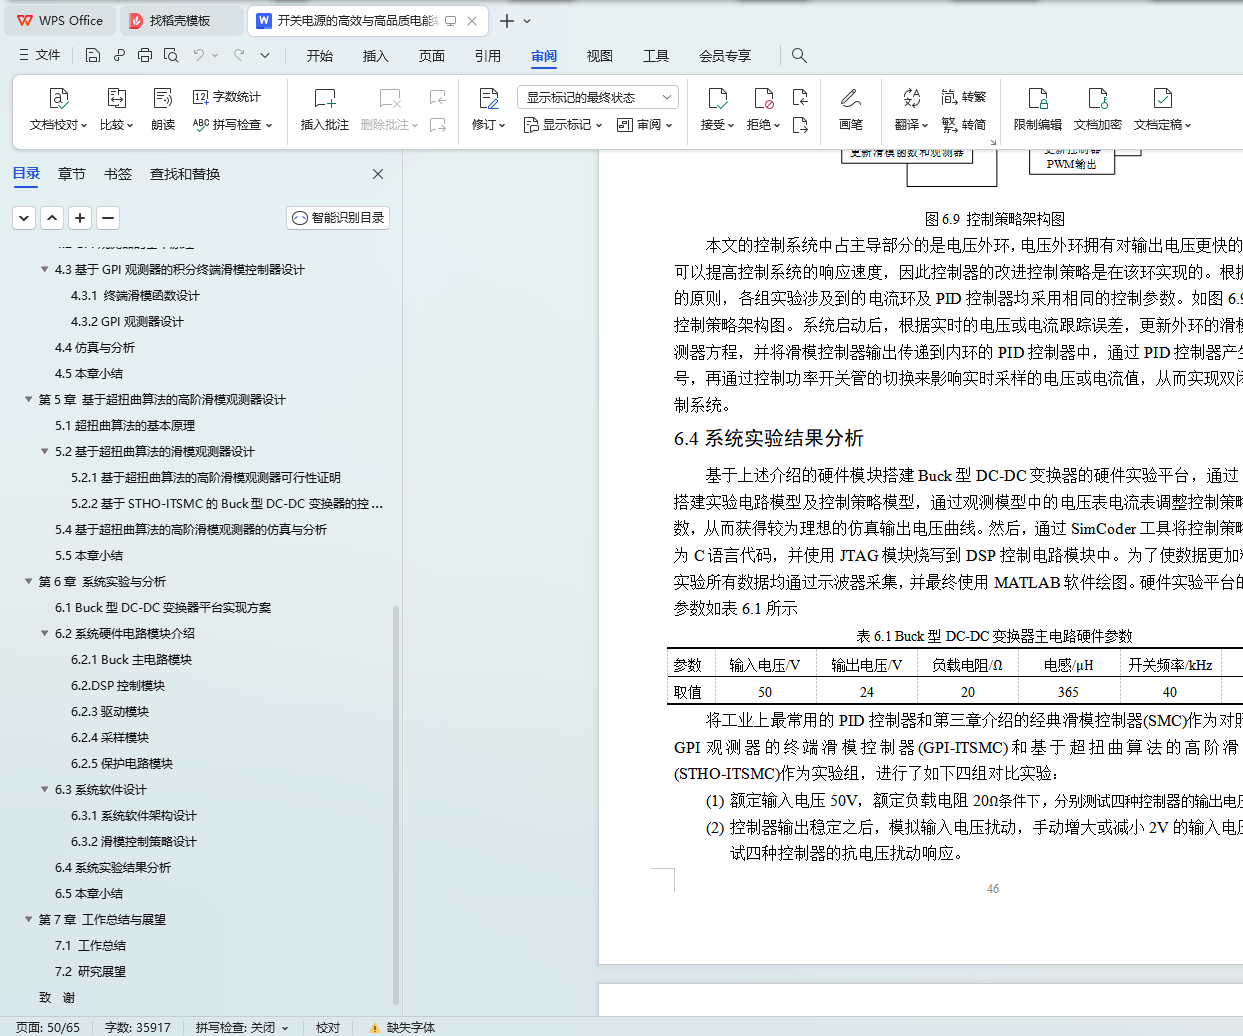Click the save icon in quick access bar

[x=93, y=55]
